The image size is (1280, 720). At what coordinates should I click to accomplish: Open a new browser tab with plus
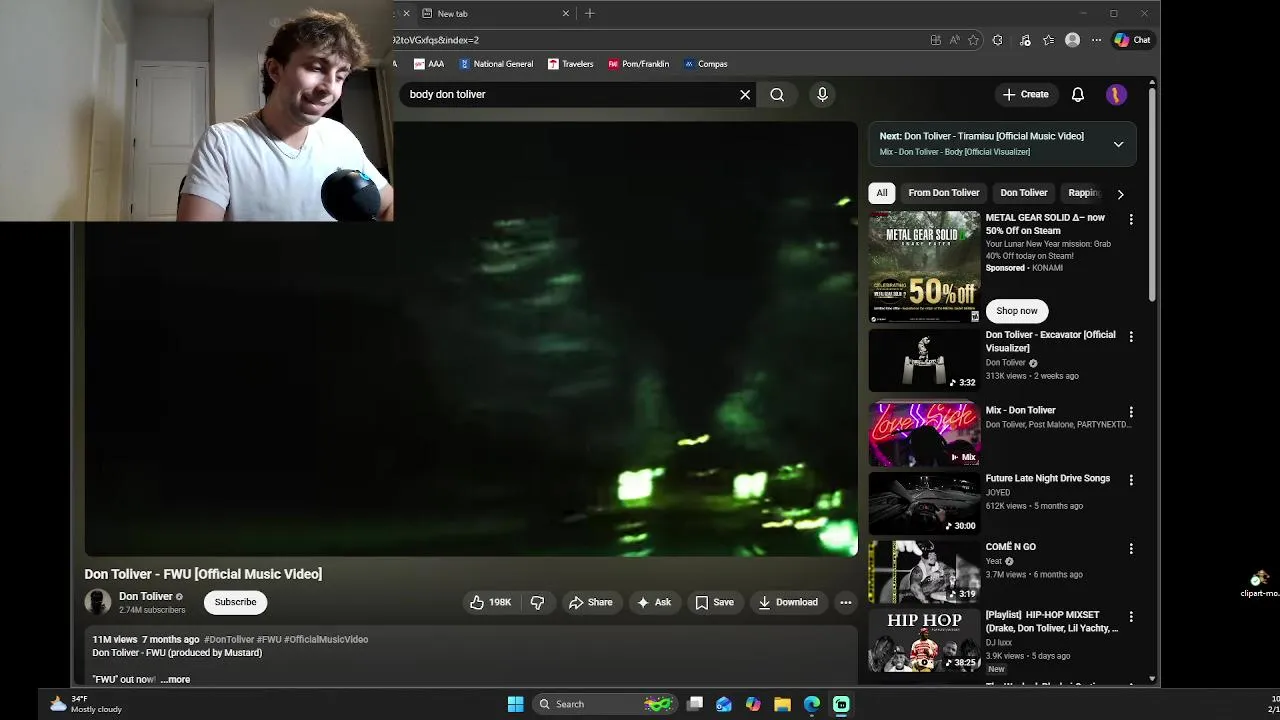590,13
